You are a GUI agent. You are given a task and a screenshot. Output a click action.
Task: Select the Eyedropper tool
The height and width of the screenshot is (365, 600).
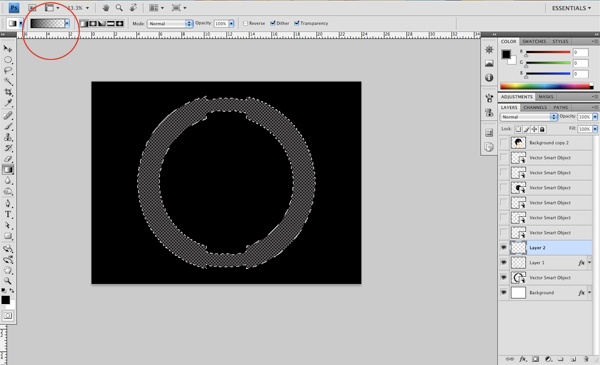[x=8, y=103]
